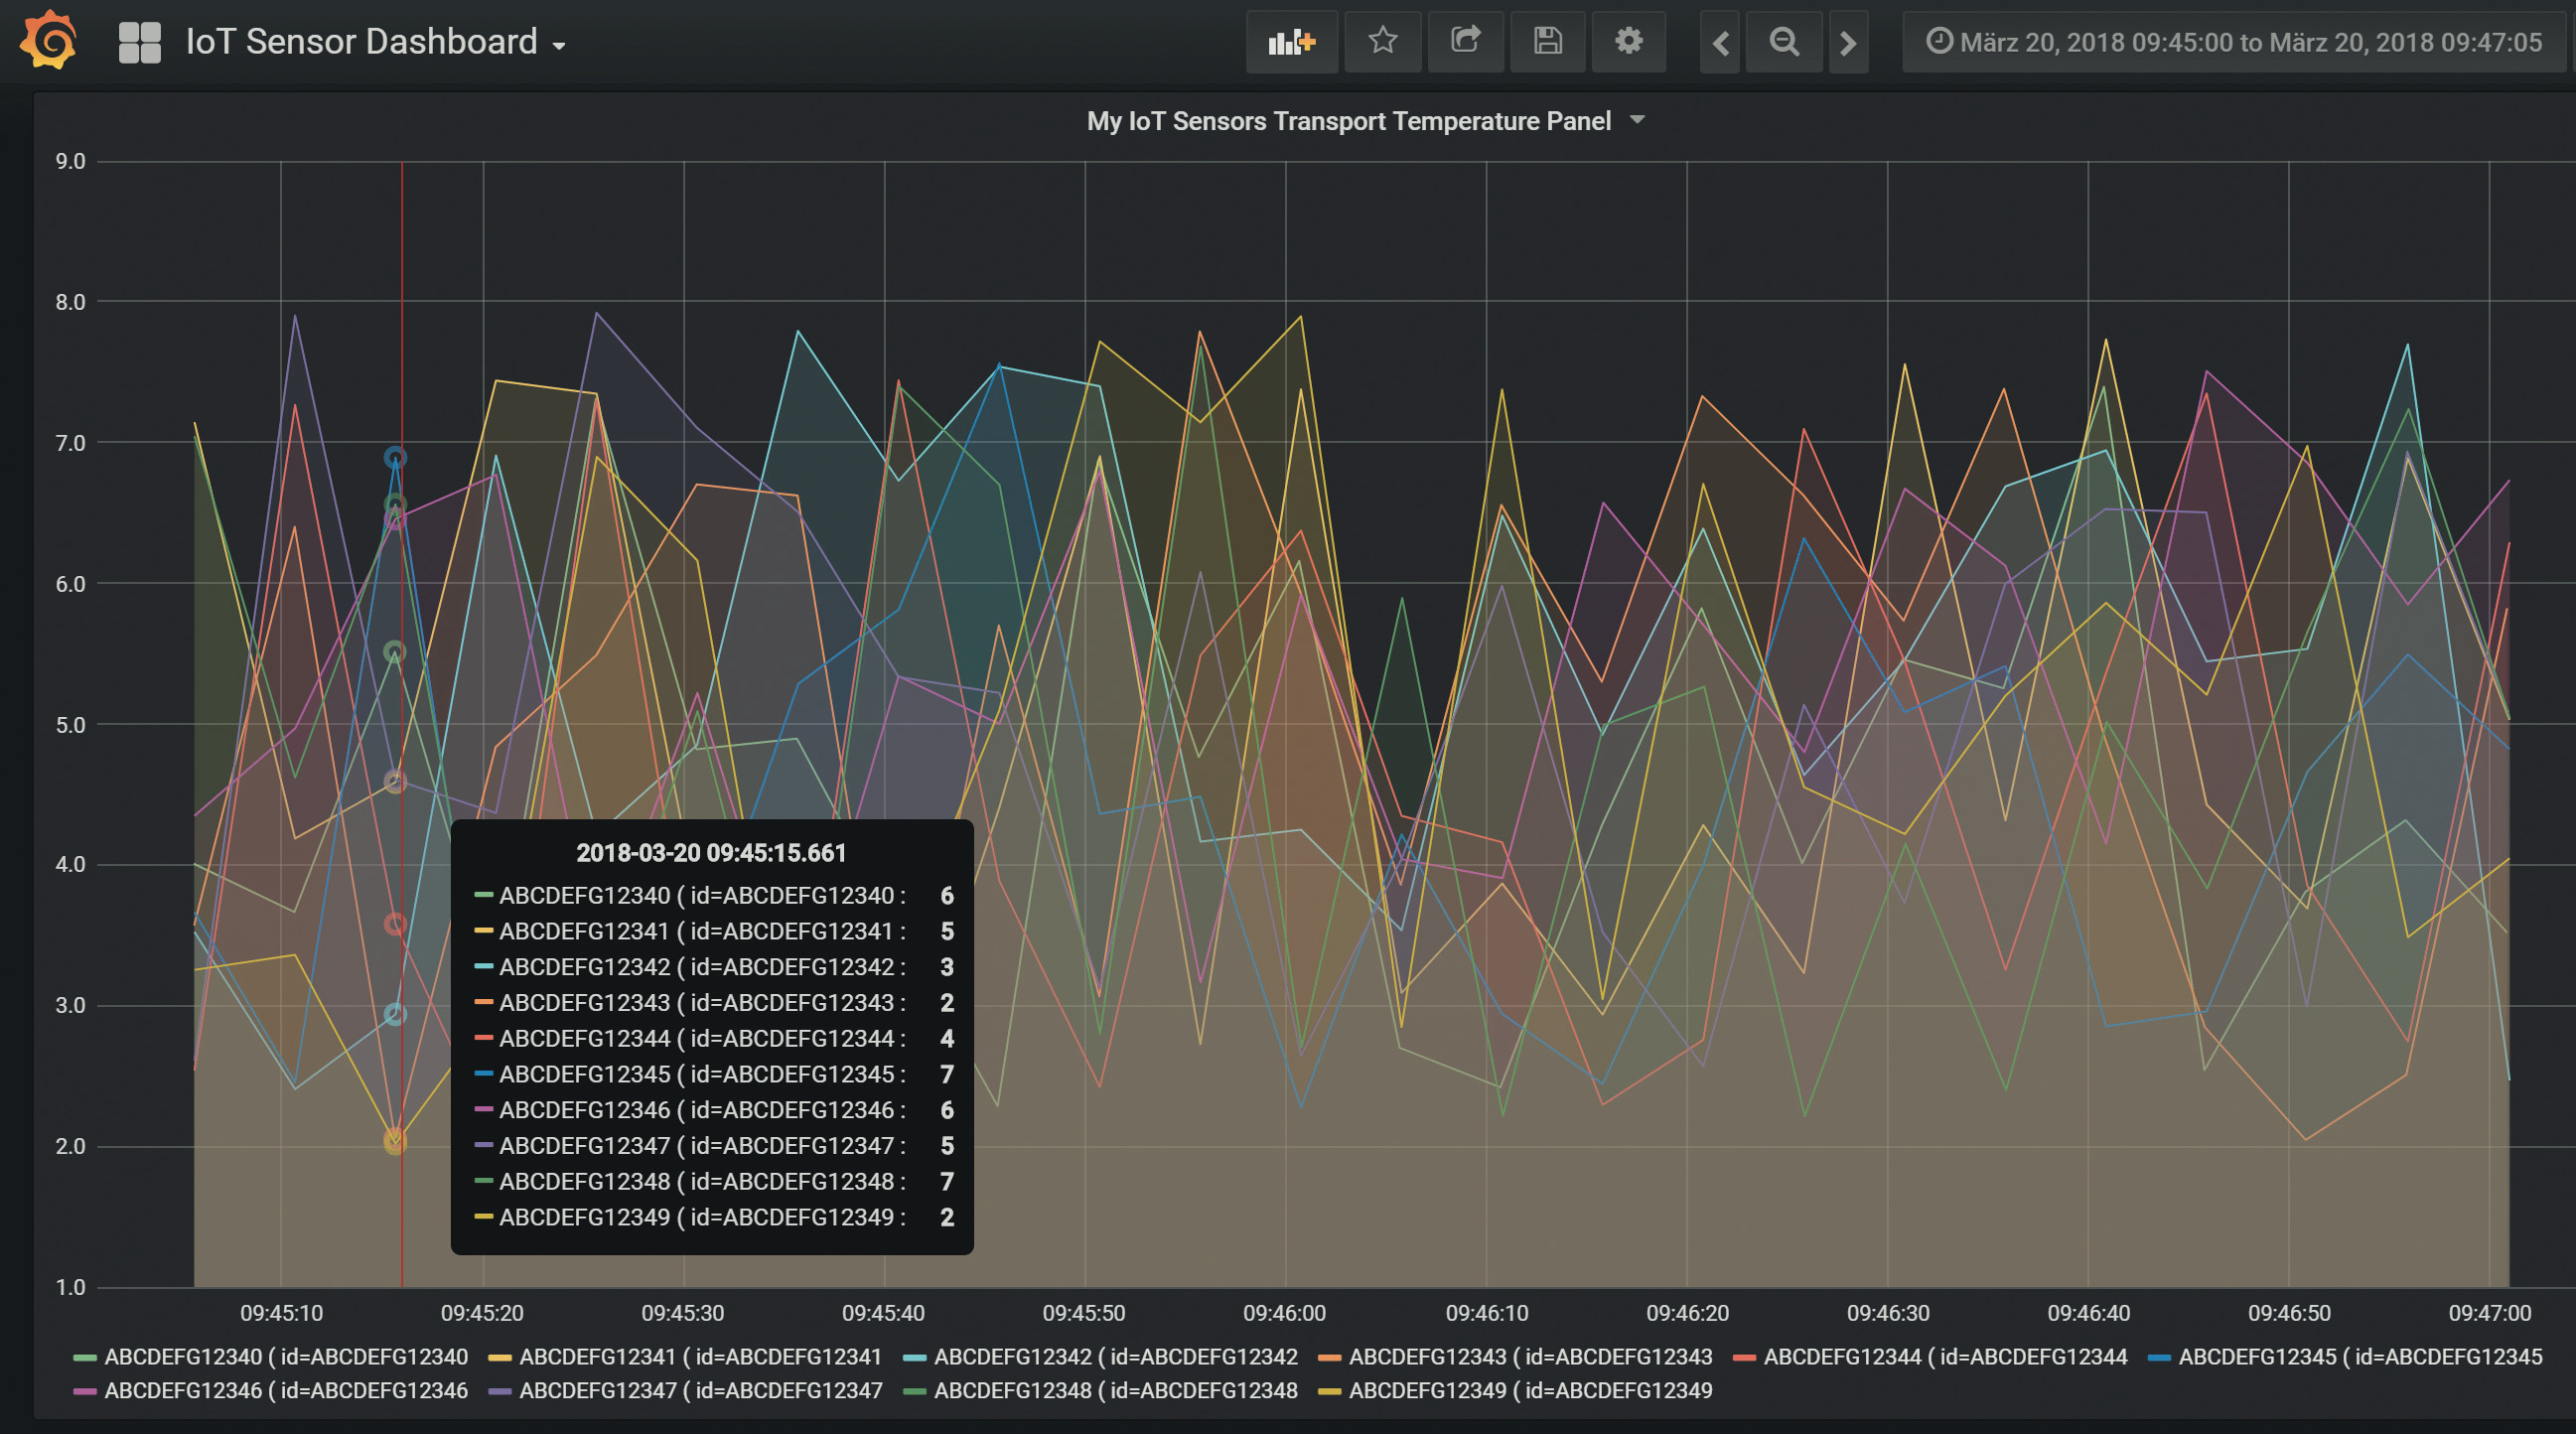Open the time range picker

(x=2235, y=42)
